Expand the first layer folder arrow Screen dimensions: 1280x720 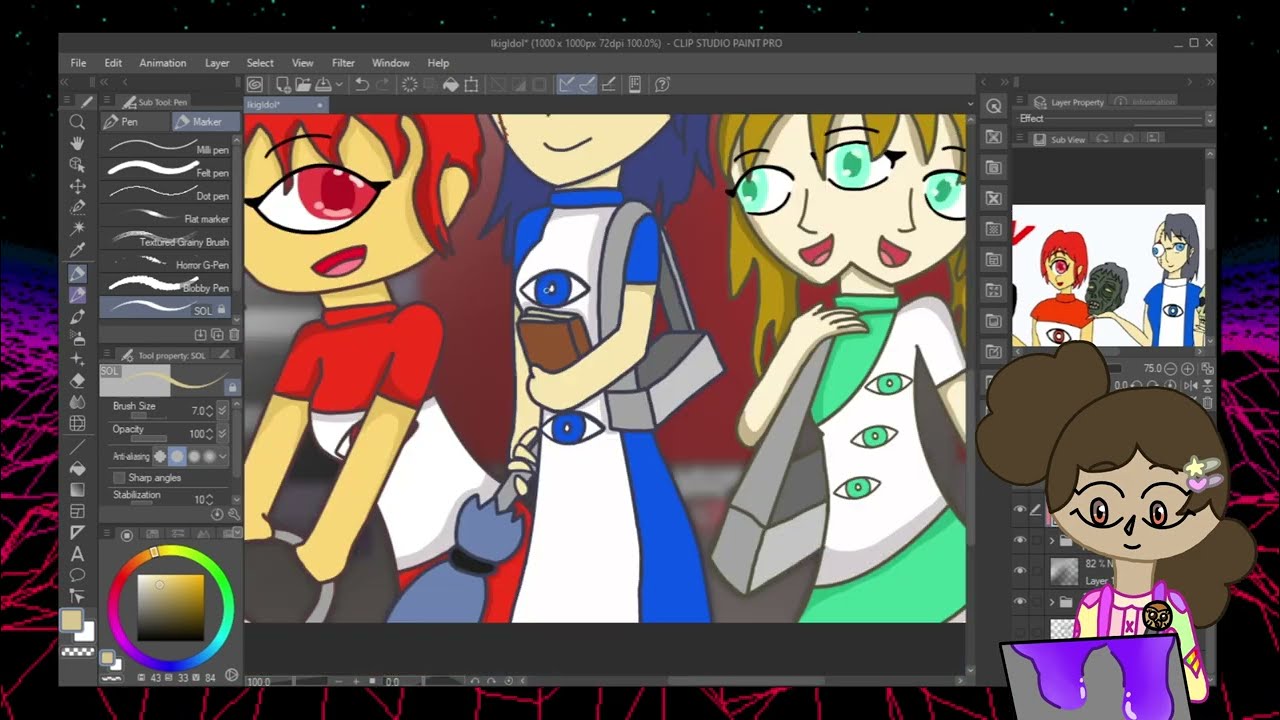1051,541
